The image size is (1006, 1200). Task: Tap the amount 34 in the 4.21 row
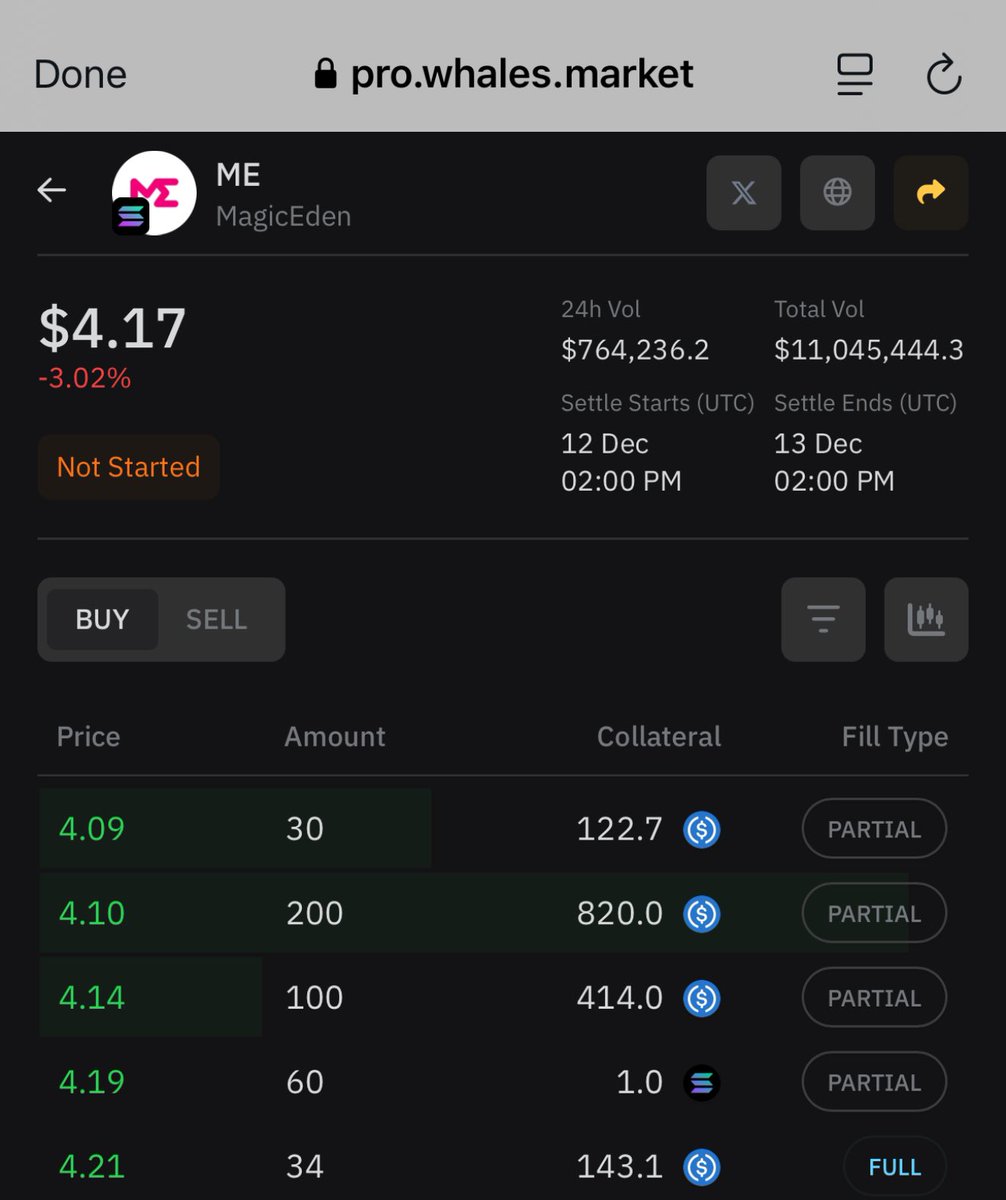(305, 1166)
